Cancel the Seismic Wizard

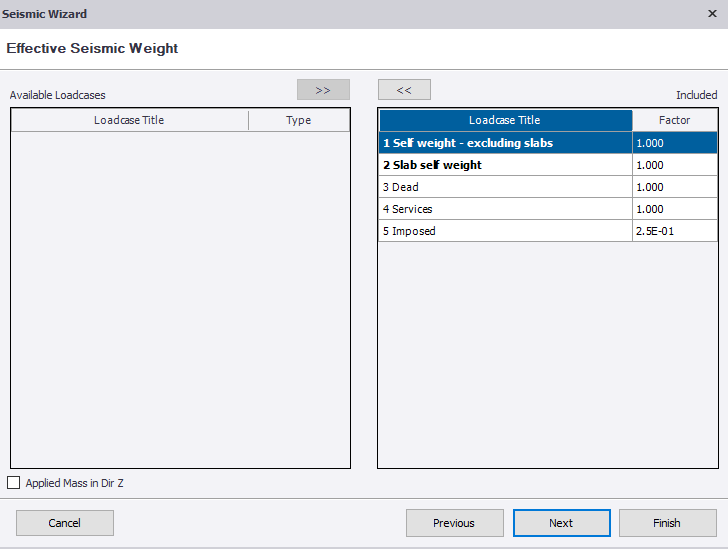(x=65, y=523)
